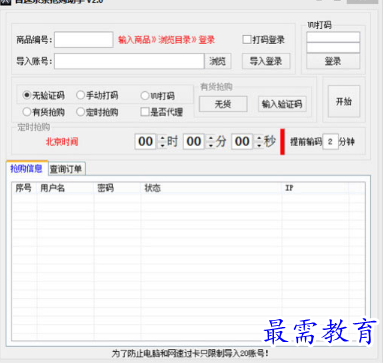Image resolution: width=385 pixels, height=363 pixels.
Task: Click the 用户名 column header
Action: coord(65,188)
